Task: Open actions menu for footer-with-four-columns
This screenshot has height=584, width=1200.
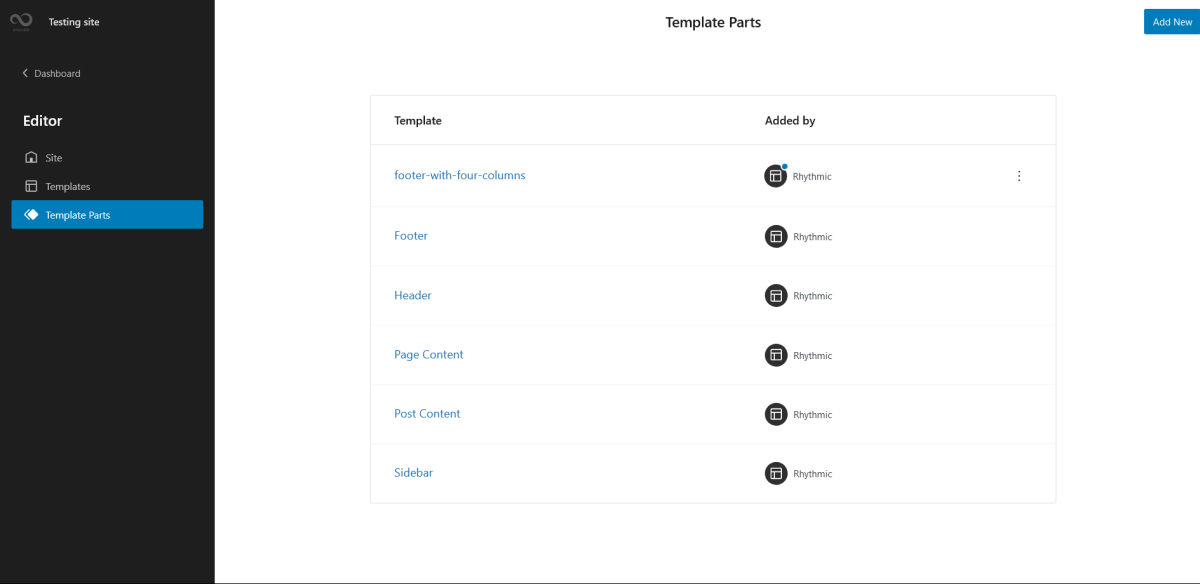Action: pos(1019,176)
